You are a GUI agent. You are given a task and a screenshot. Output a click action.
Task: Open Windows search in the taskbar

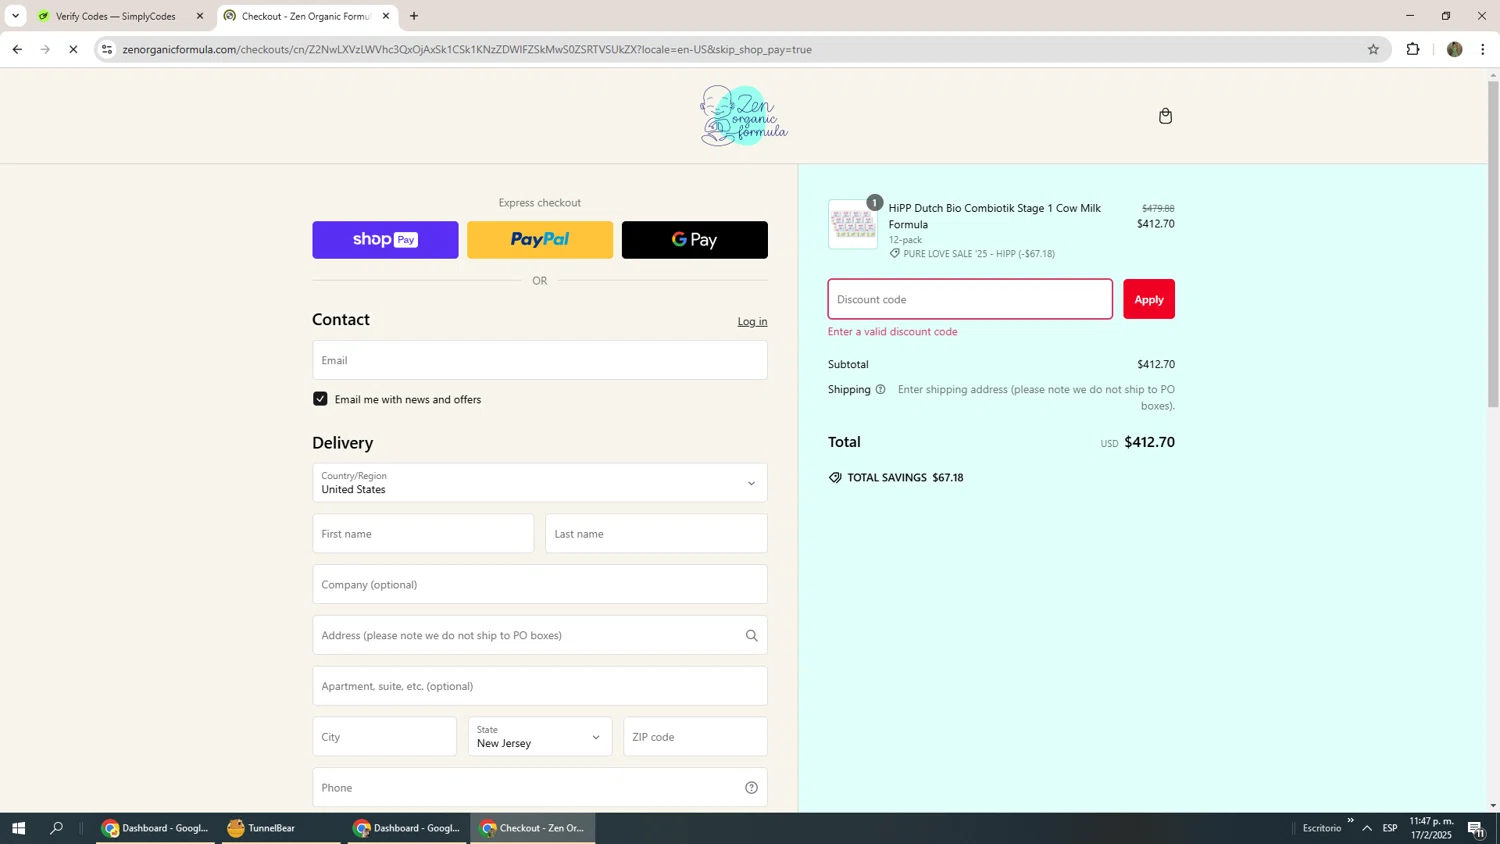56,828
